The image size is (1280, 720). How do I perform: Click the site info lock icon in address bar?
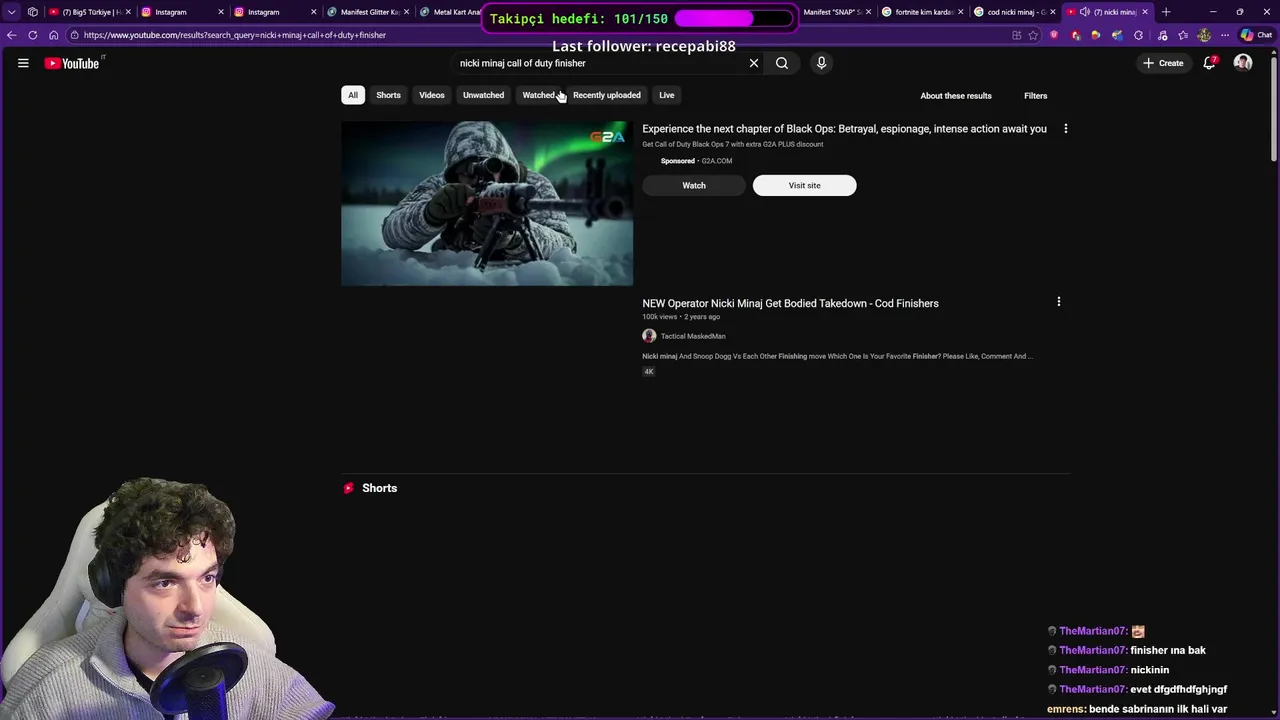(74, 35)
